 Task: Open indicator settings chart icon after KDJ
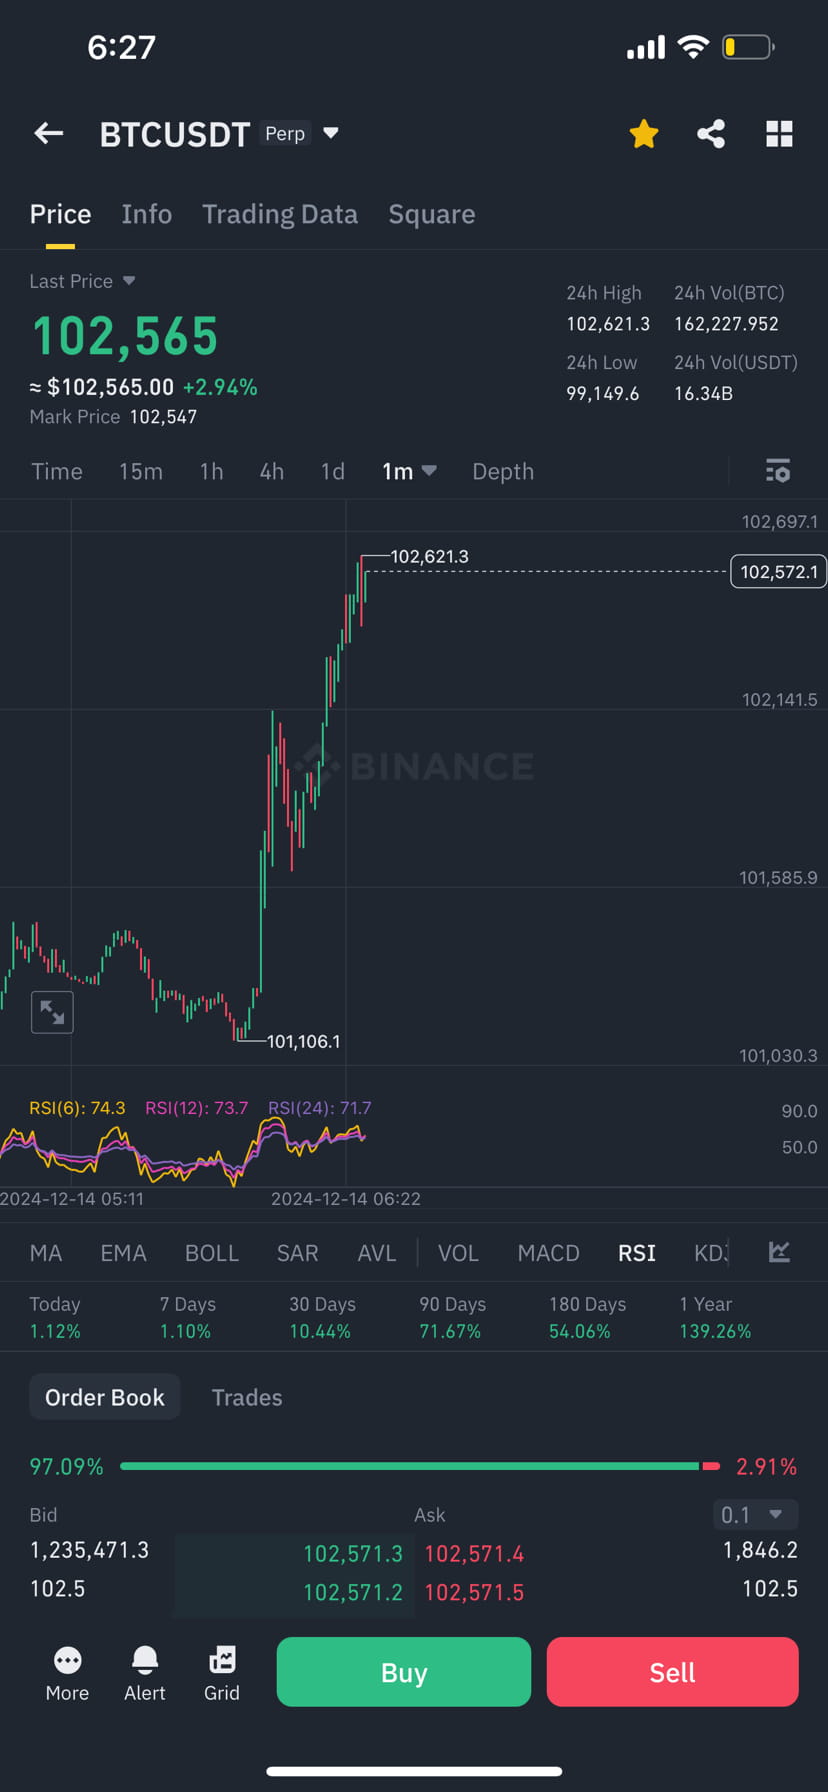779,1252
